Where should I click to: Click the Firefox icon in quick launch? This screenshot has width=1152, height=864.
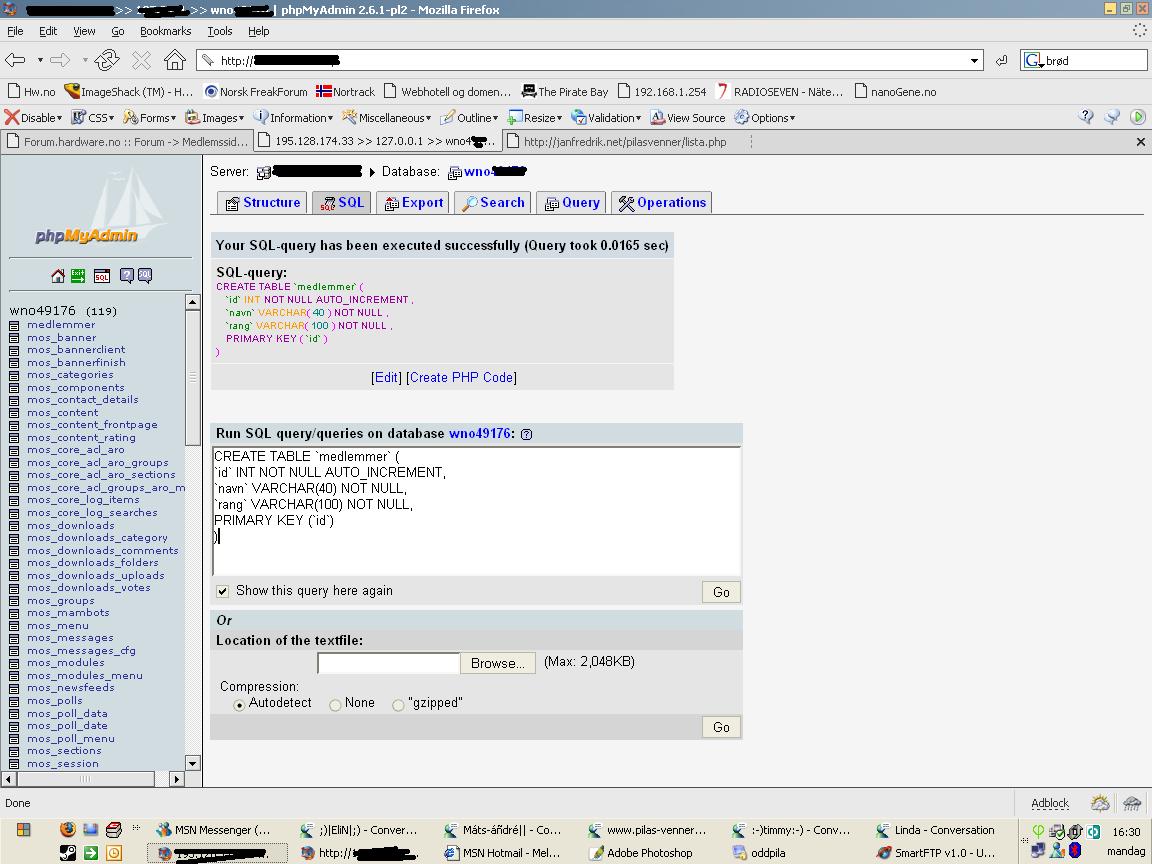click(x=68, y=829)
